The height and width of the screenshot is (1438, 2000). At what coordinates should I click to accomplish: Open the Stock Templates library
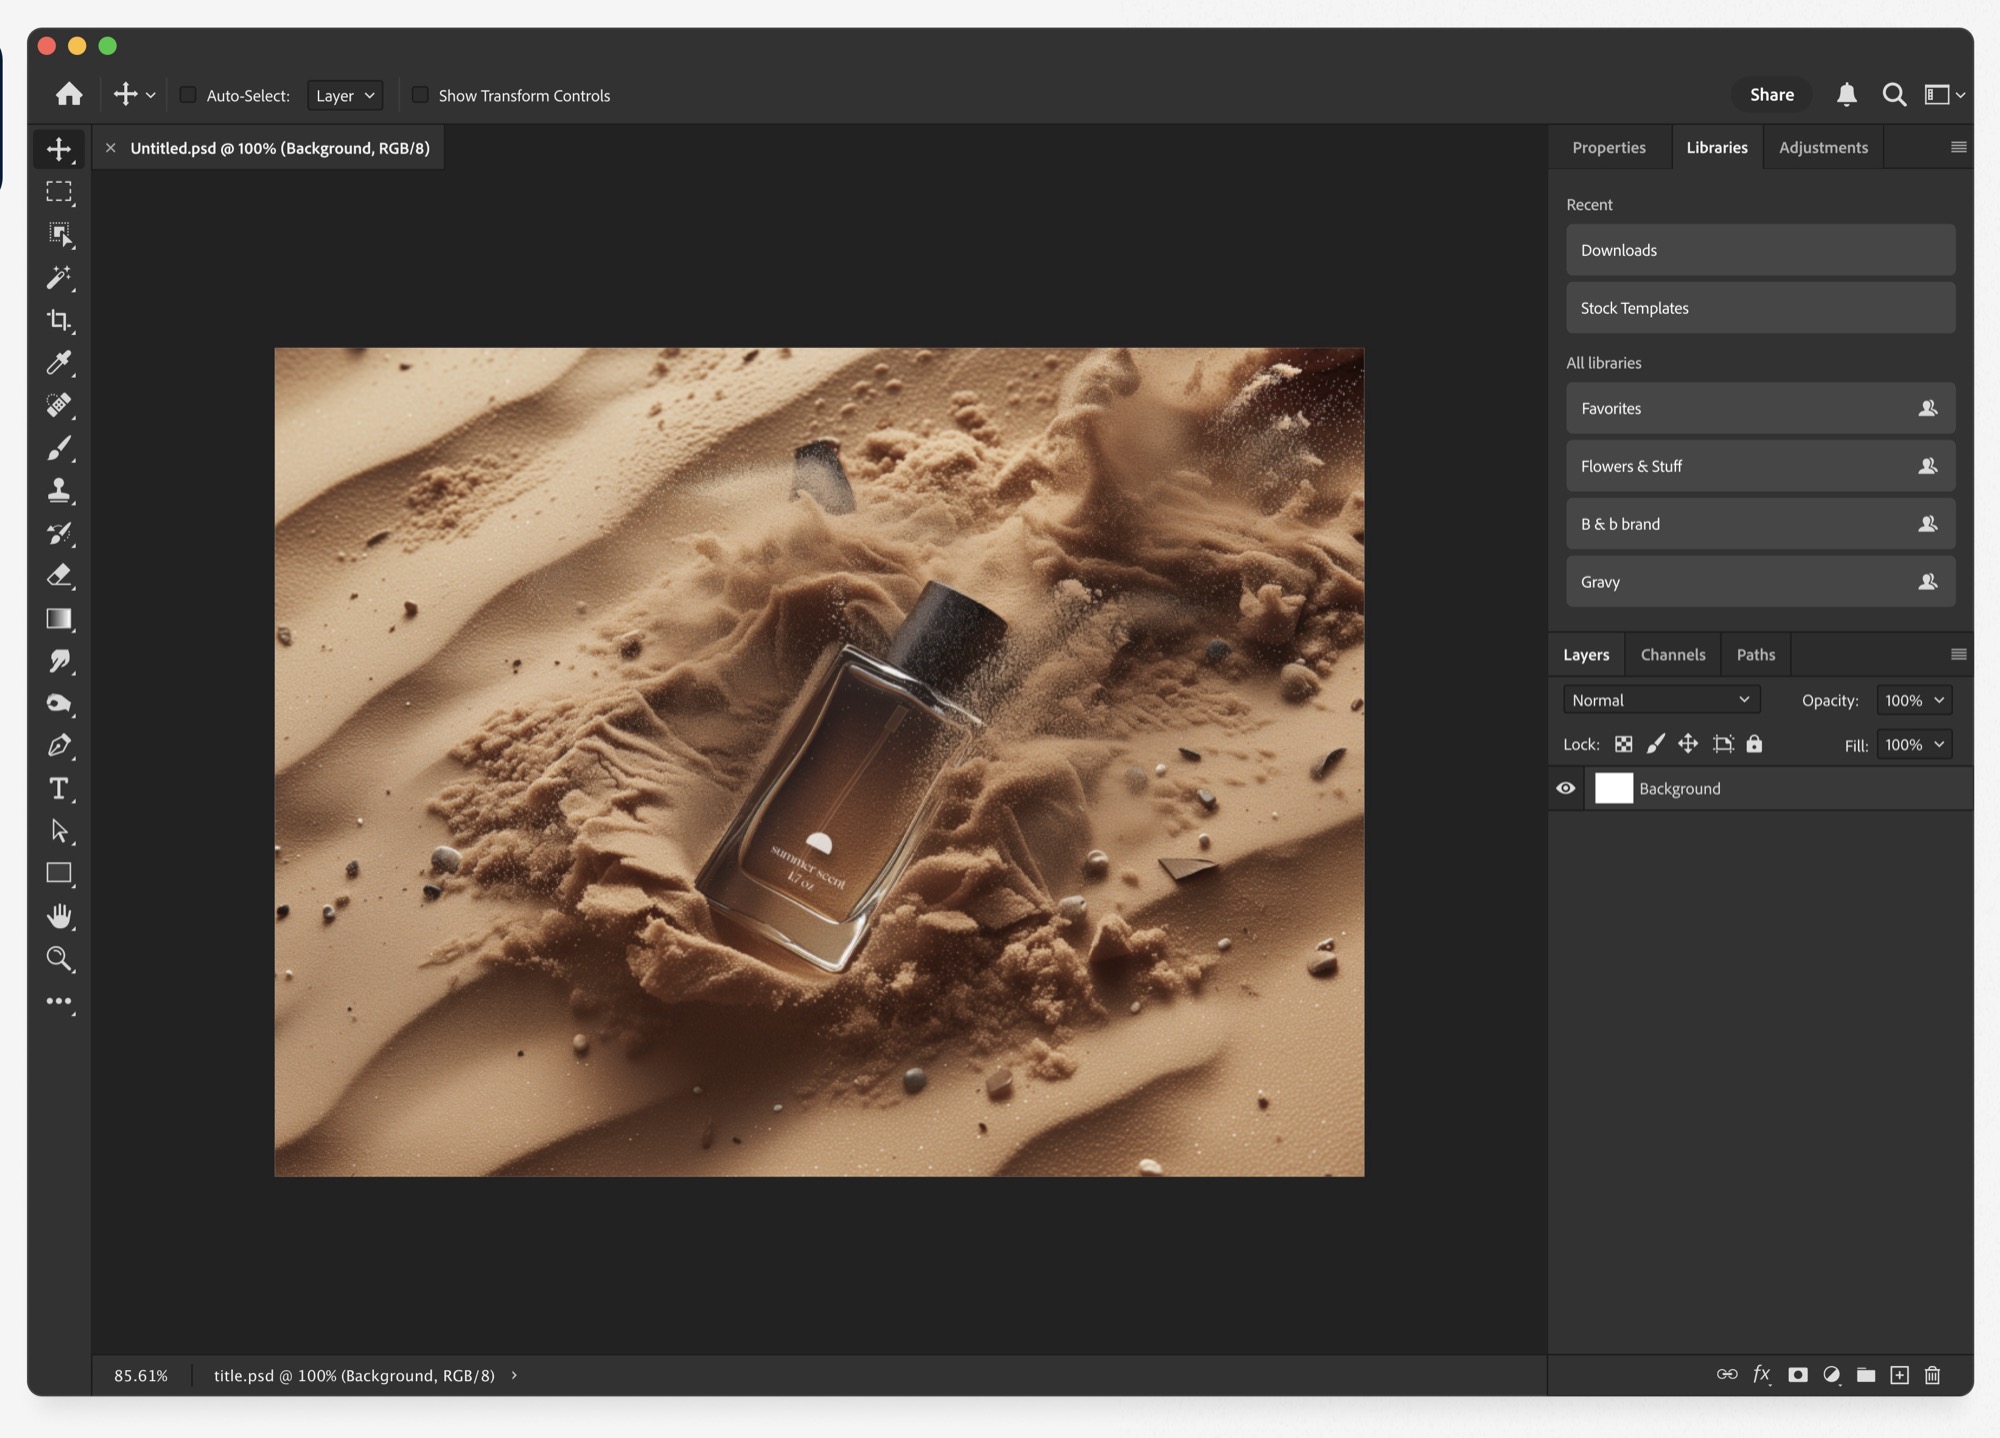pos(1760,308)
